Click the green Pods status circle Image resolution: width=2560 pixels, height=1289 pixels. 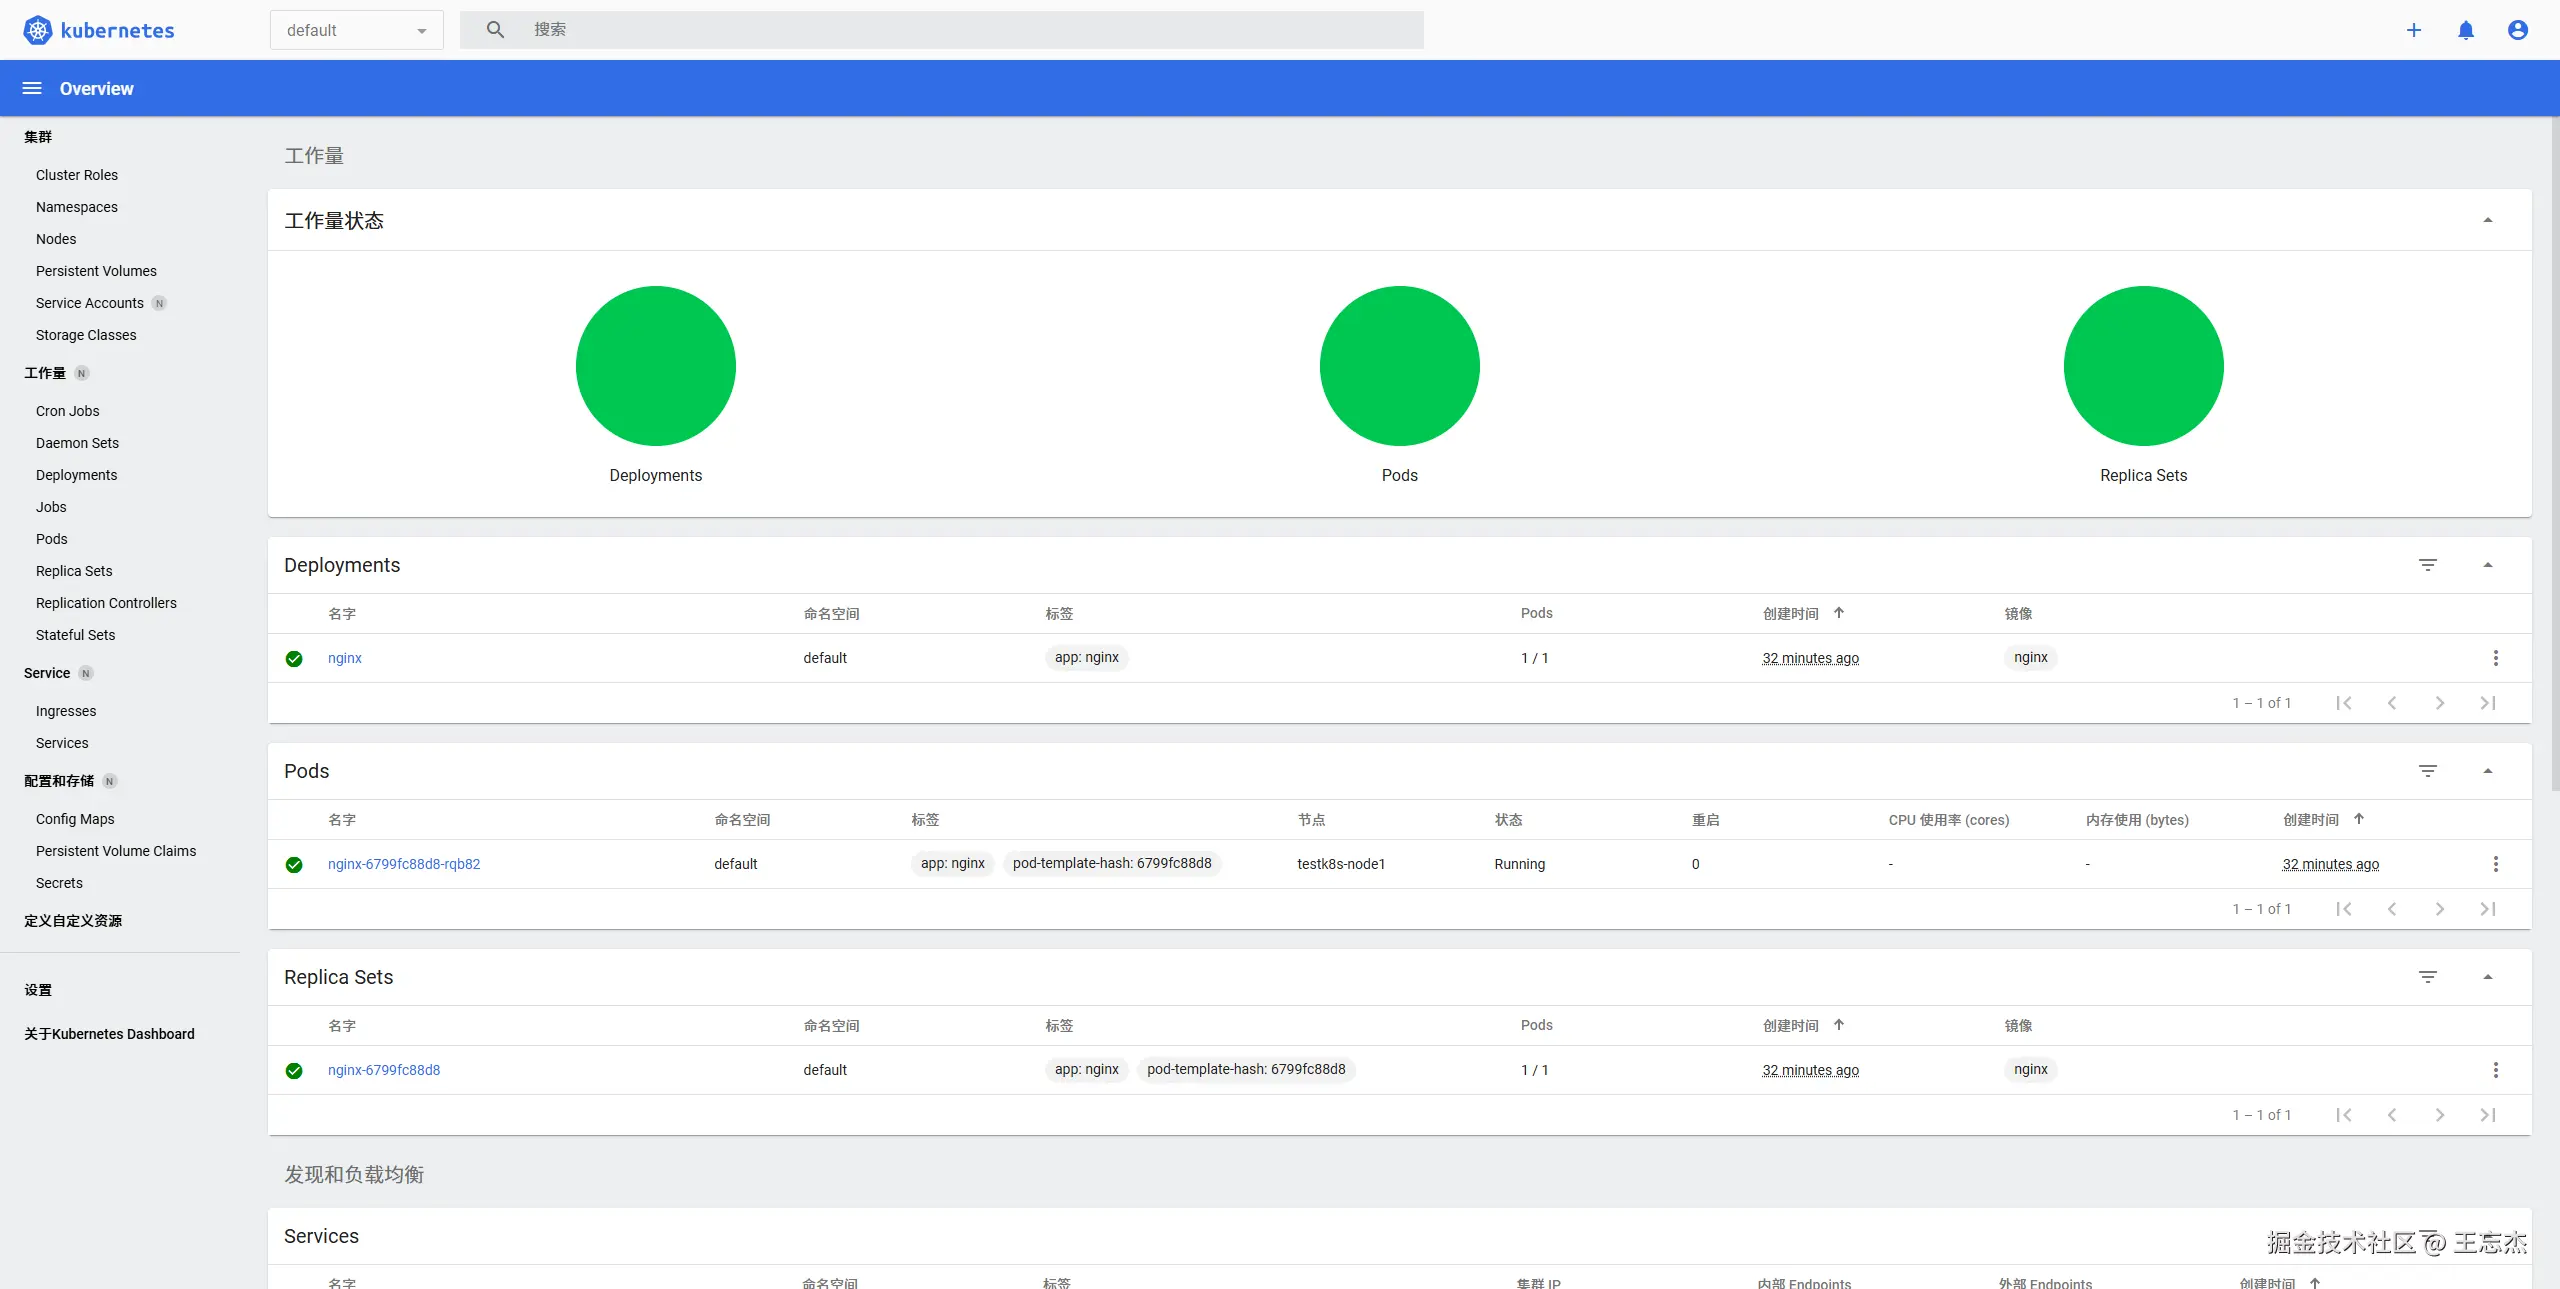[1399, 366]
